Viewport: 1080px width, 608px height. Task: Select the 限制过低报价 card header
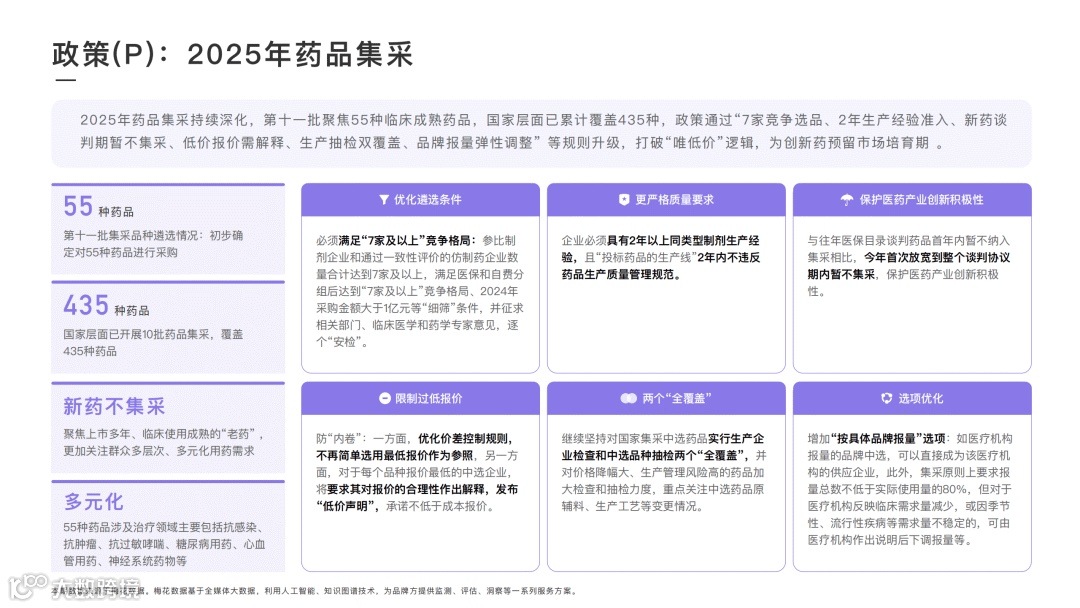coord(420,399)
